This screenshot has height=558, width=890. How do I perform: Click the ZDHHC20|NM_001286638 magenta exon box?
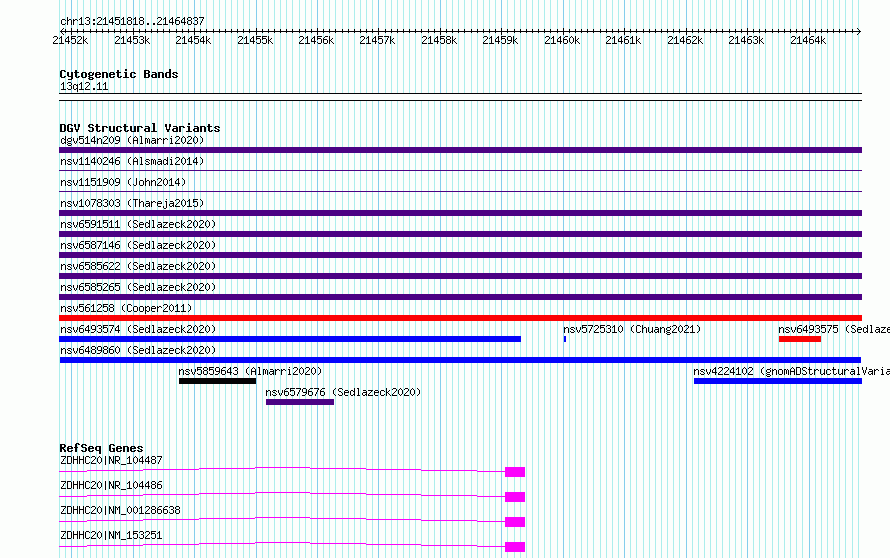point(515,522)
